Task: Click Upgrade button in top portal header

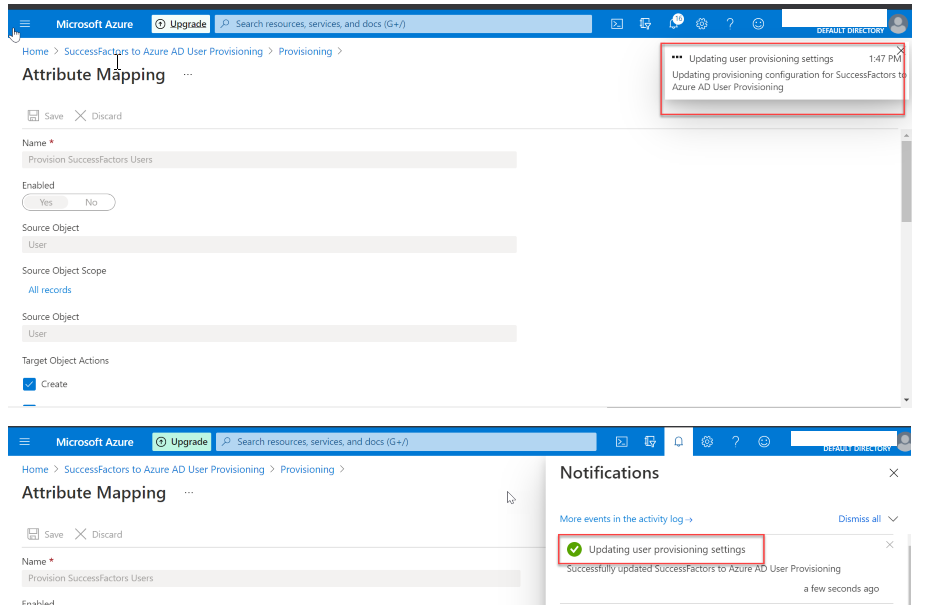Action: (x=181, y=24)
